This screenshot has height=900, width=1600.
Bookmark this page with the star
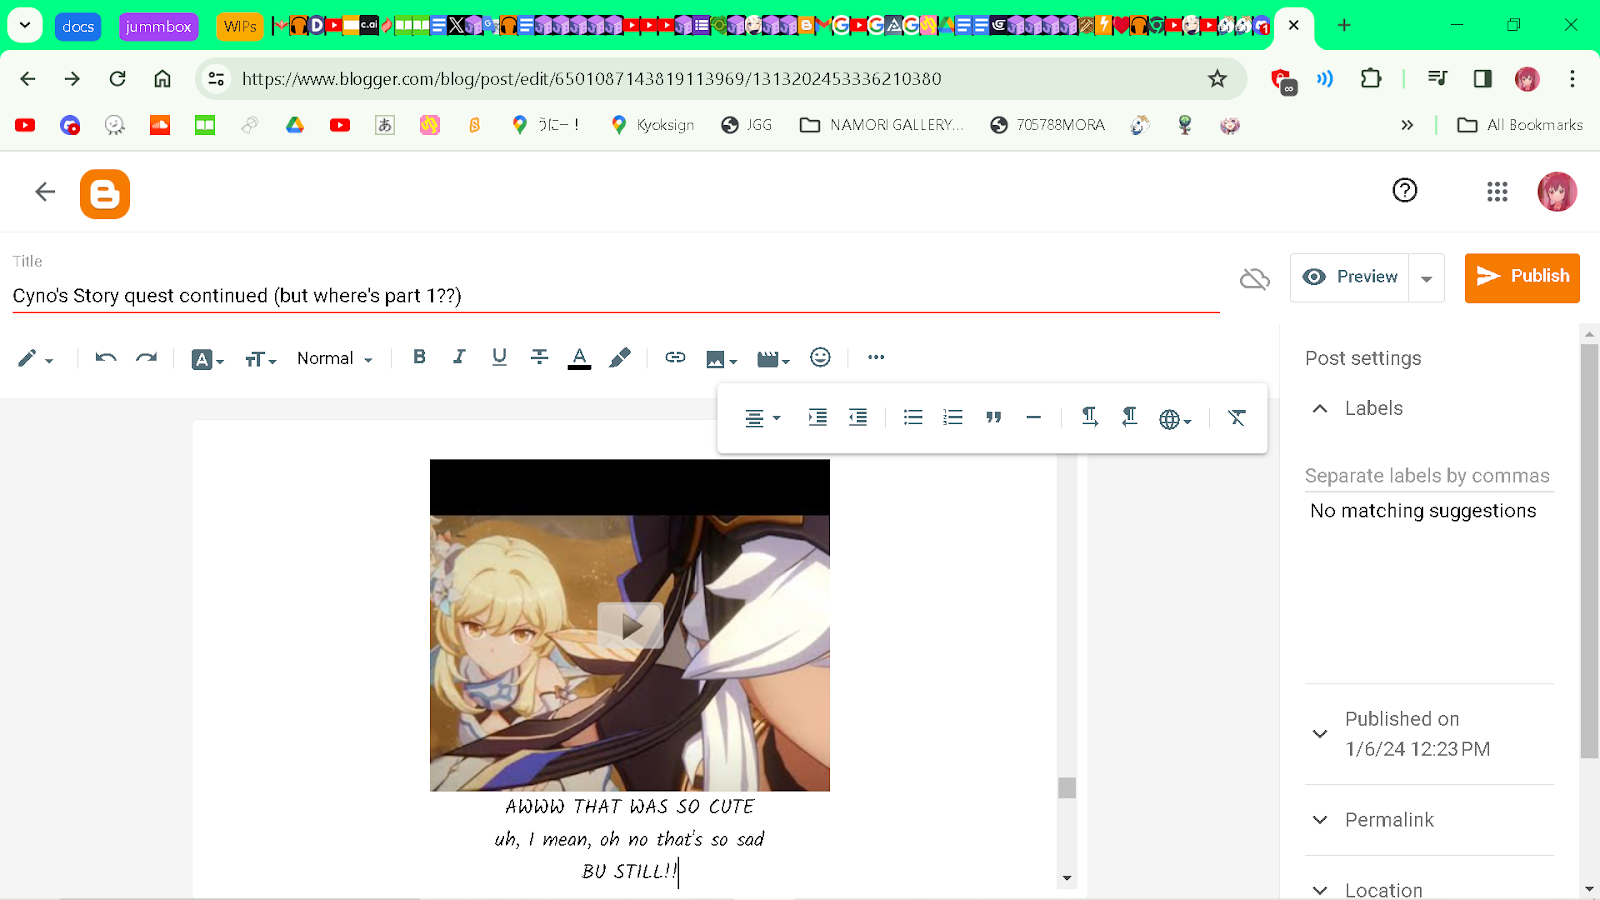tap(1217, 78)
